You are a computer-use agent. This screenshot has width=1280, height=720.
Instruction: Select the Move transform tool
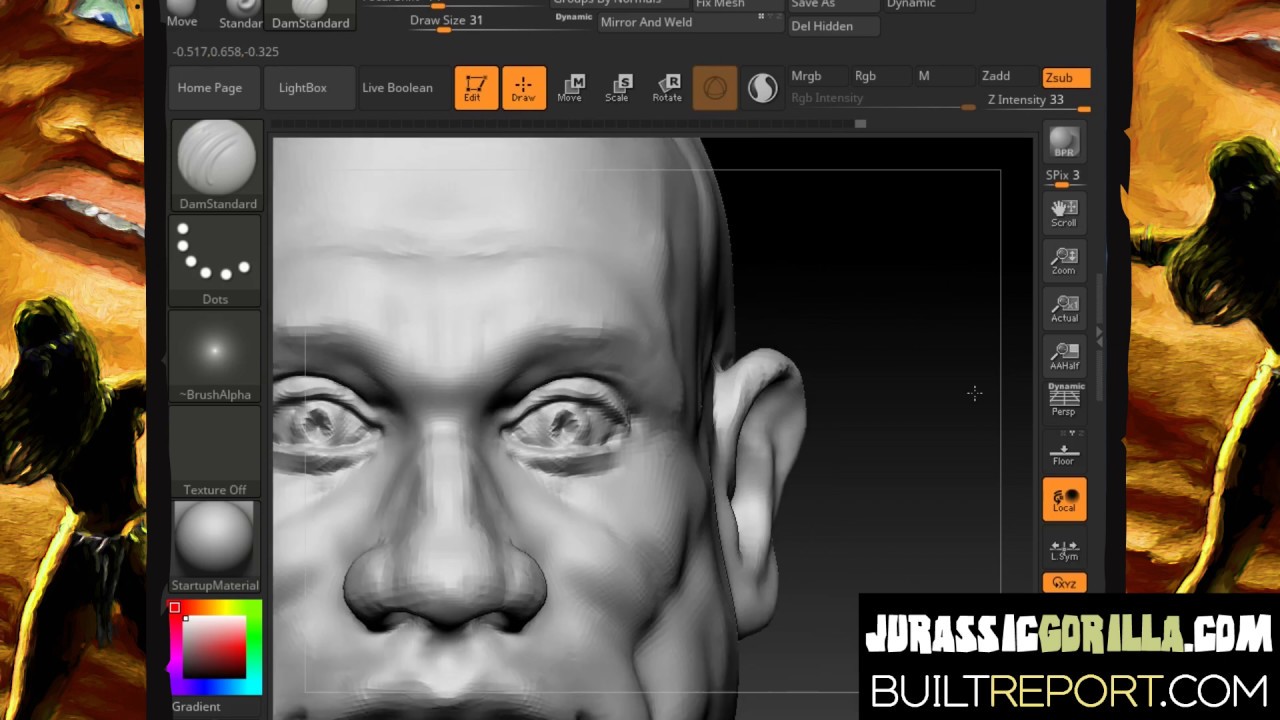[x=570, y=88]
